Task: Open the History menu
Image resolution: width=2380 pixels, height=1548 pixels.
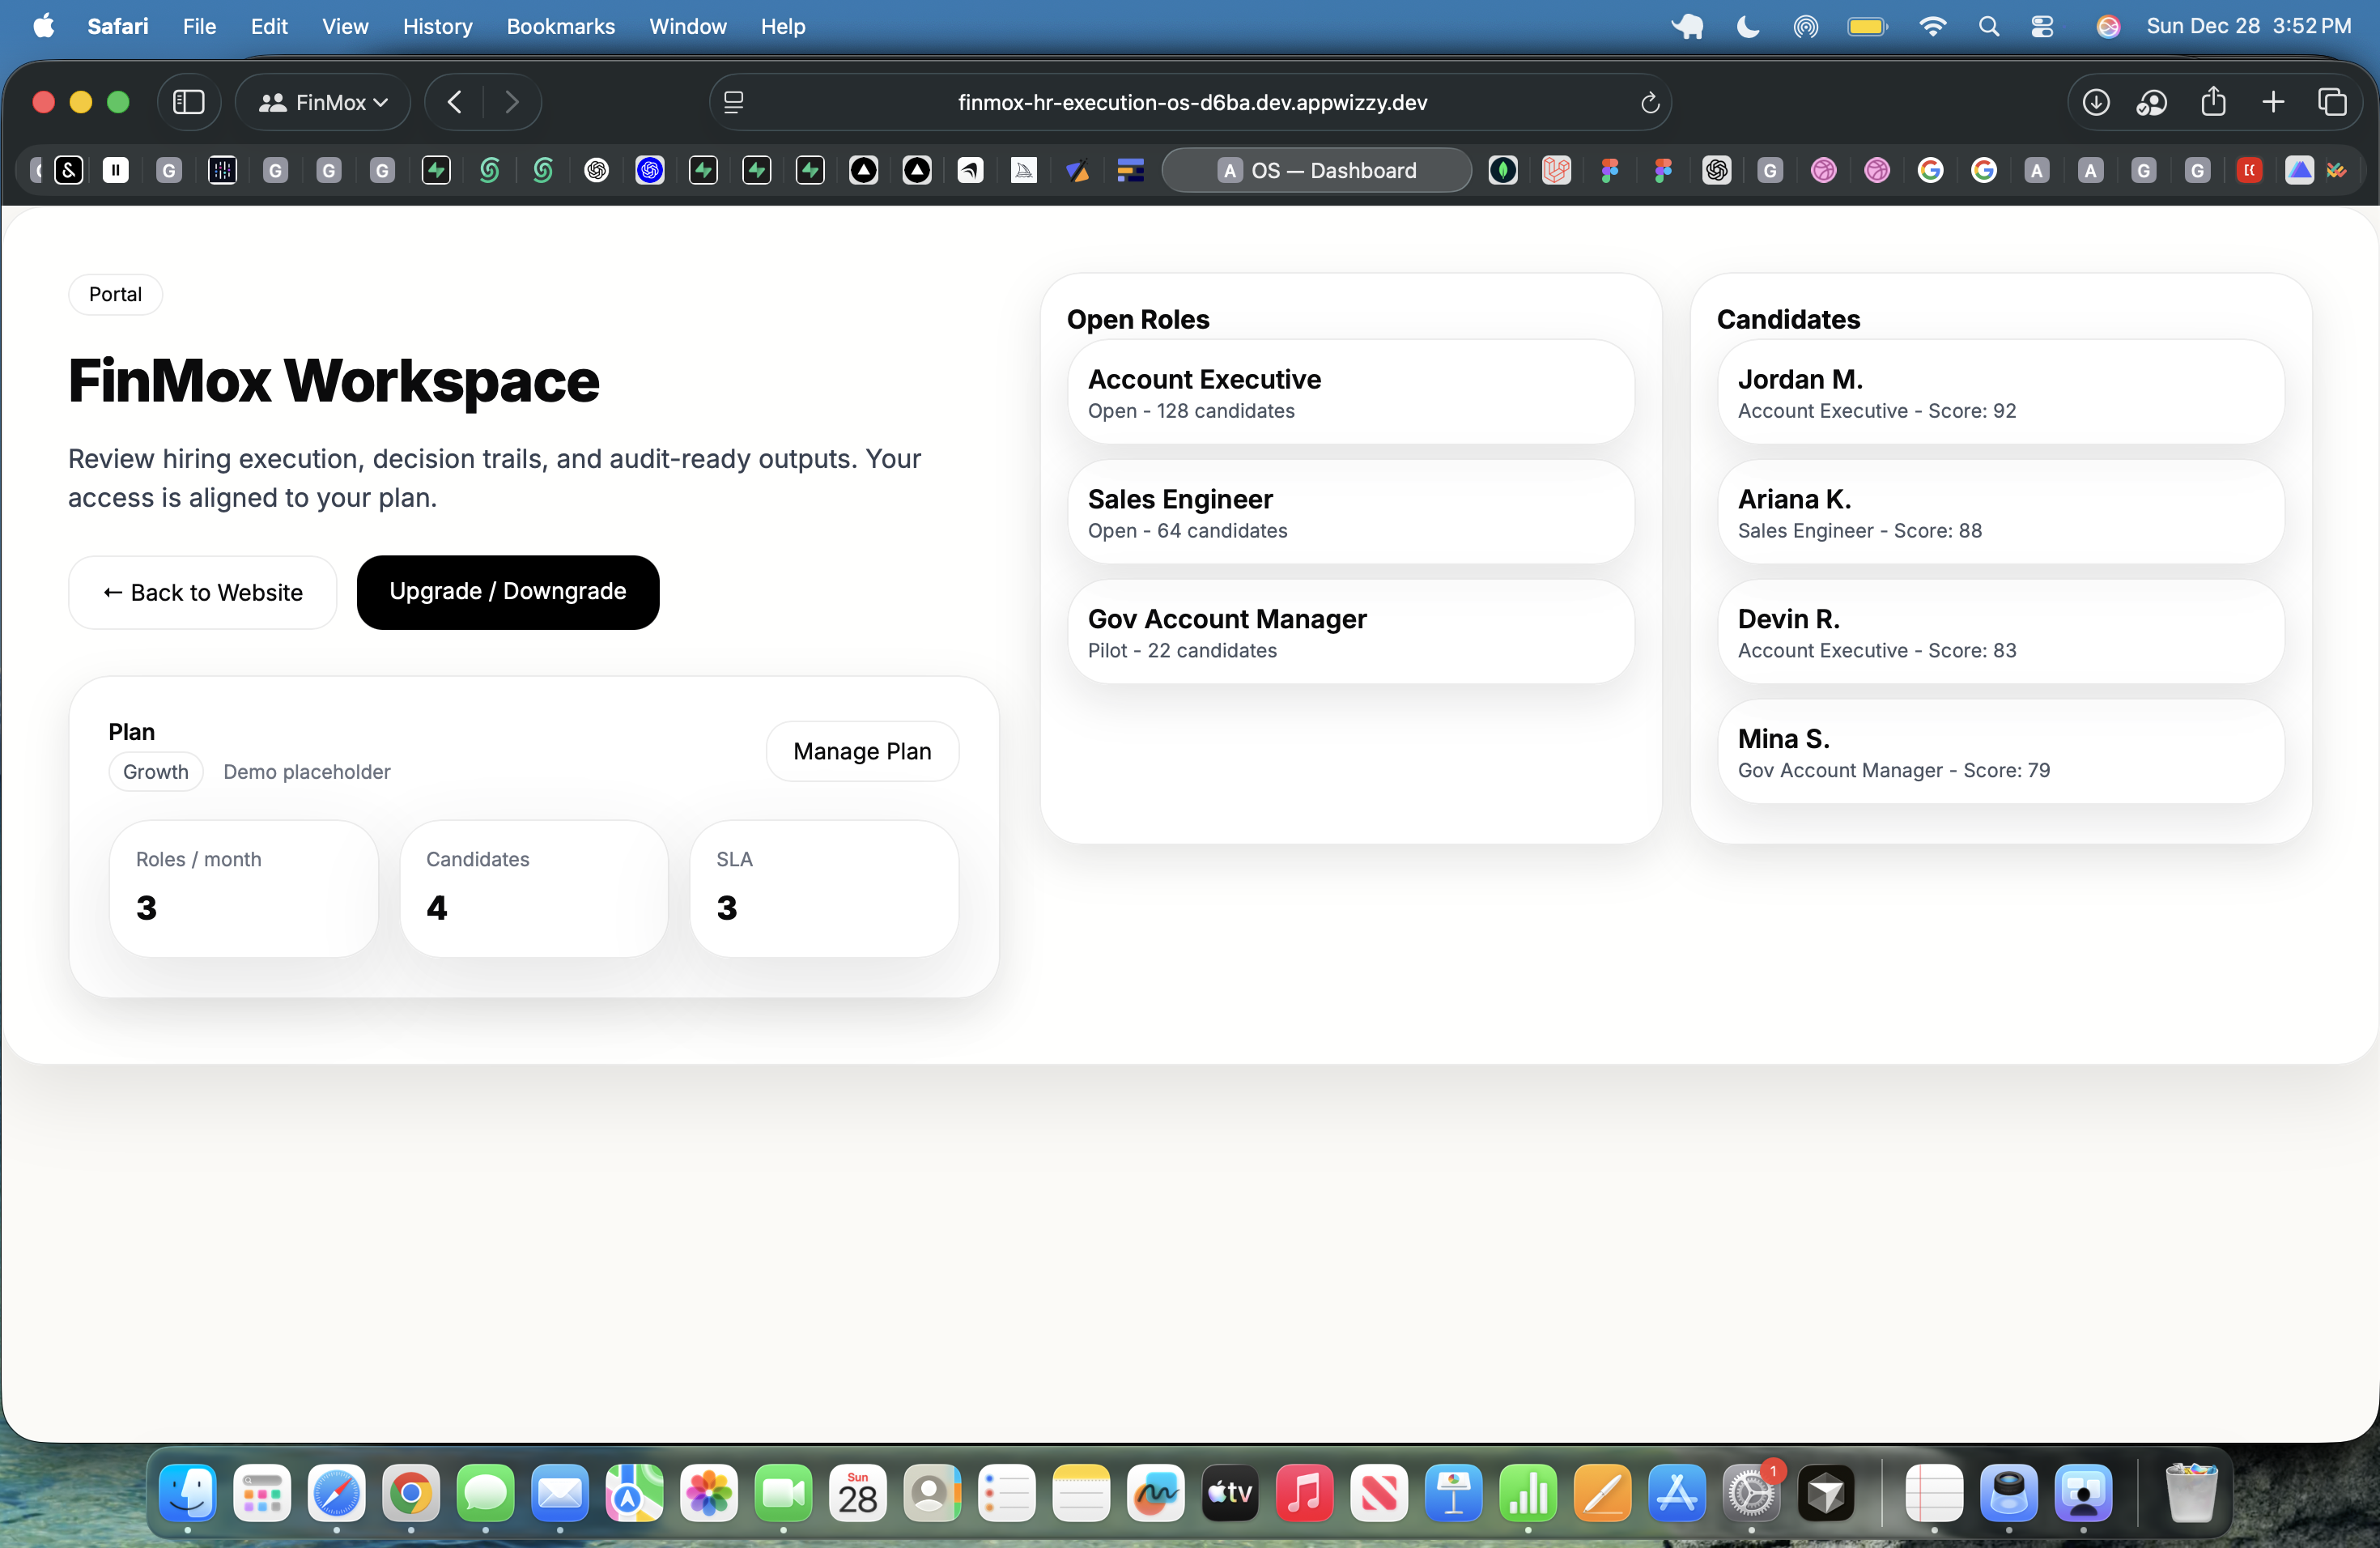Action: click(437, 26)
